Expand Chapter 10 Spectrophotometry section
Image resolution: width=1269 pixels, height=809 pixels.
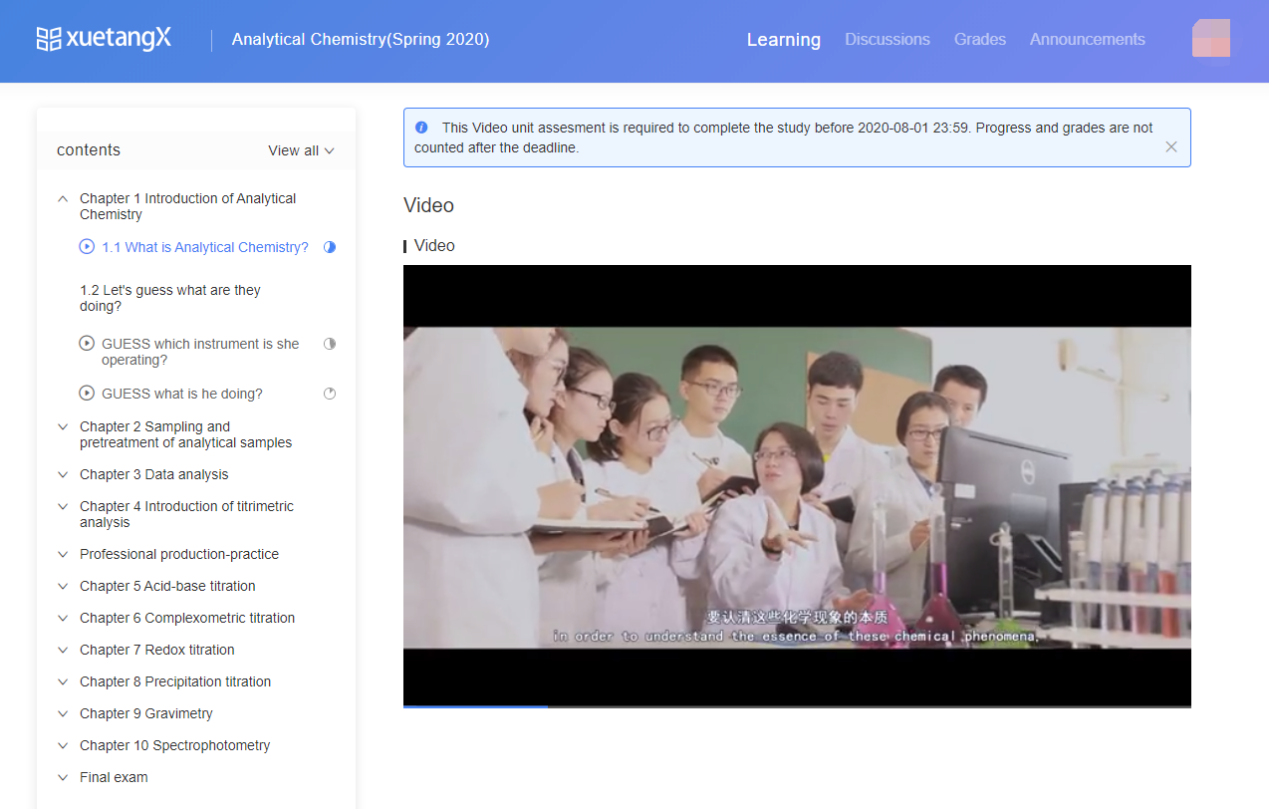click(63, 746)
